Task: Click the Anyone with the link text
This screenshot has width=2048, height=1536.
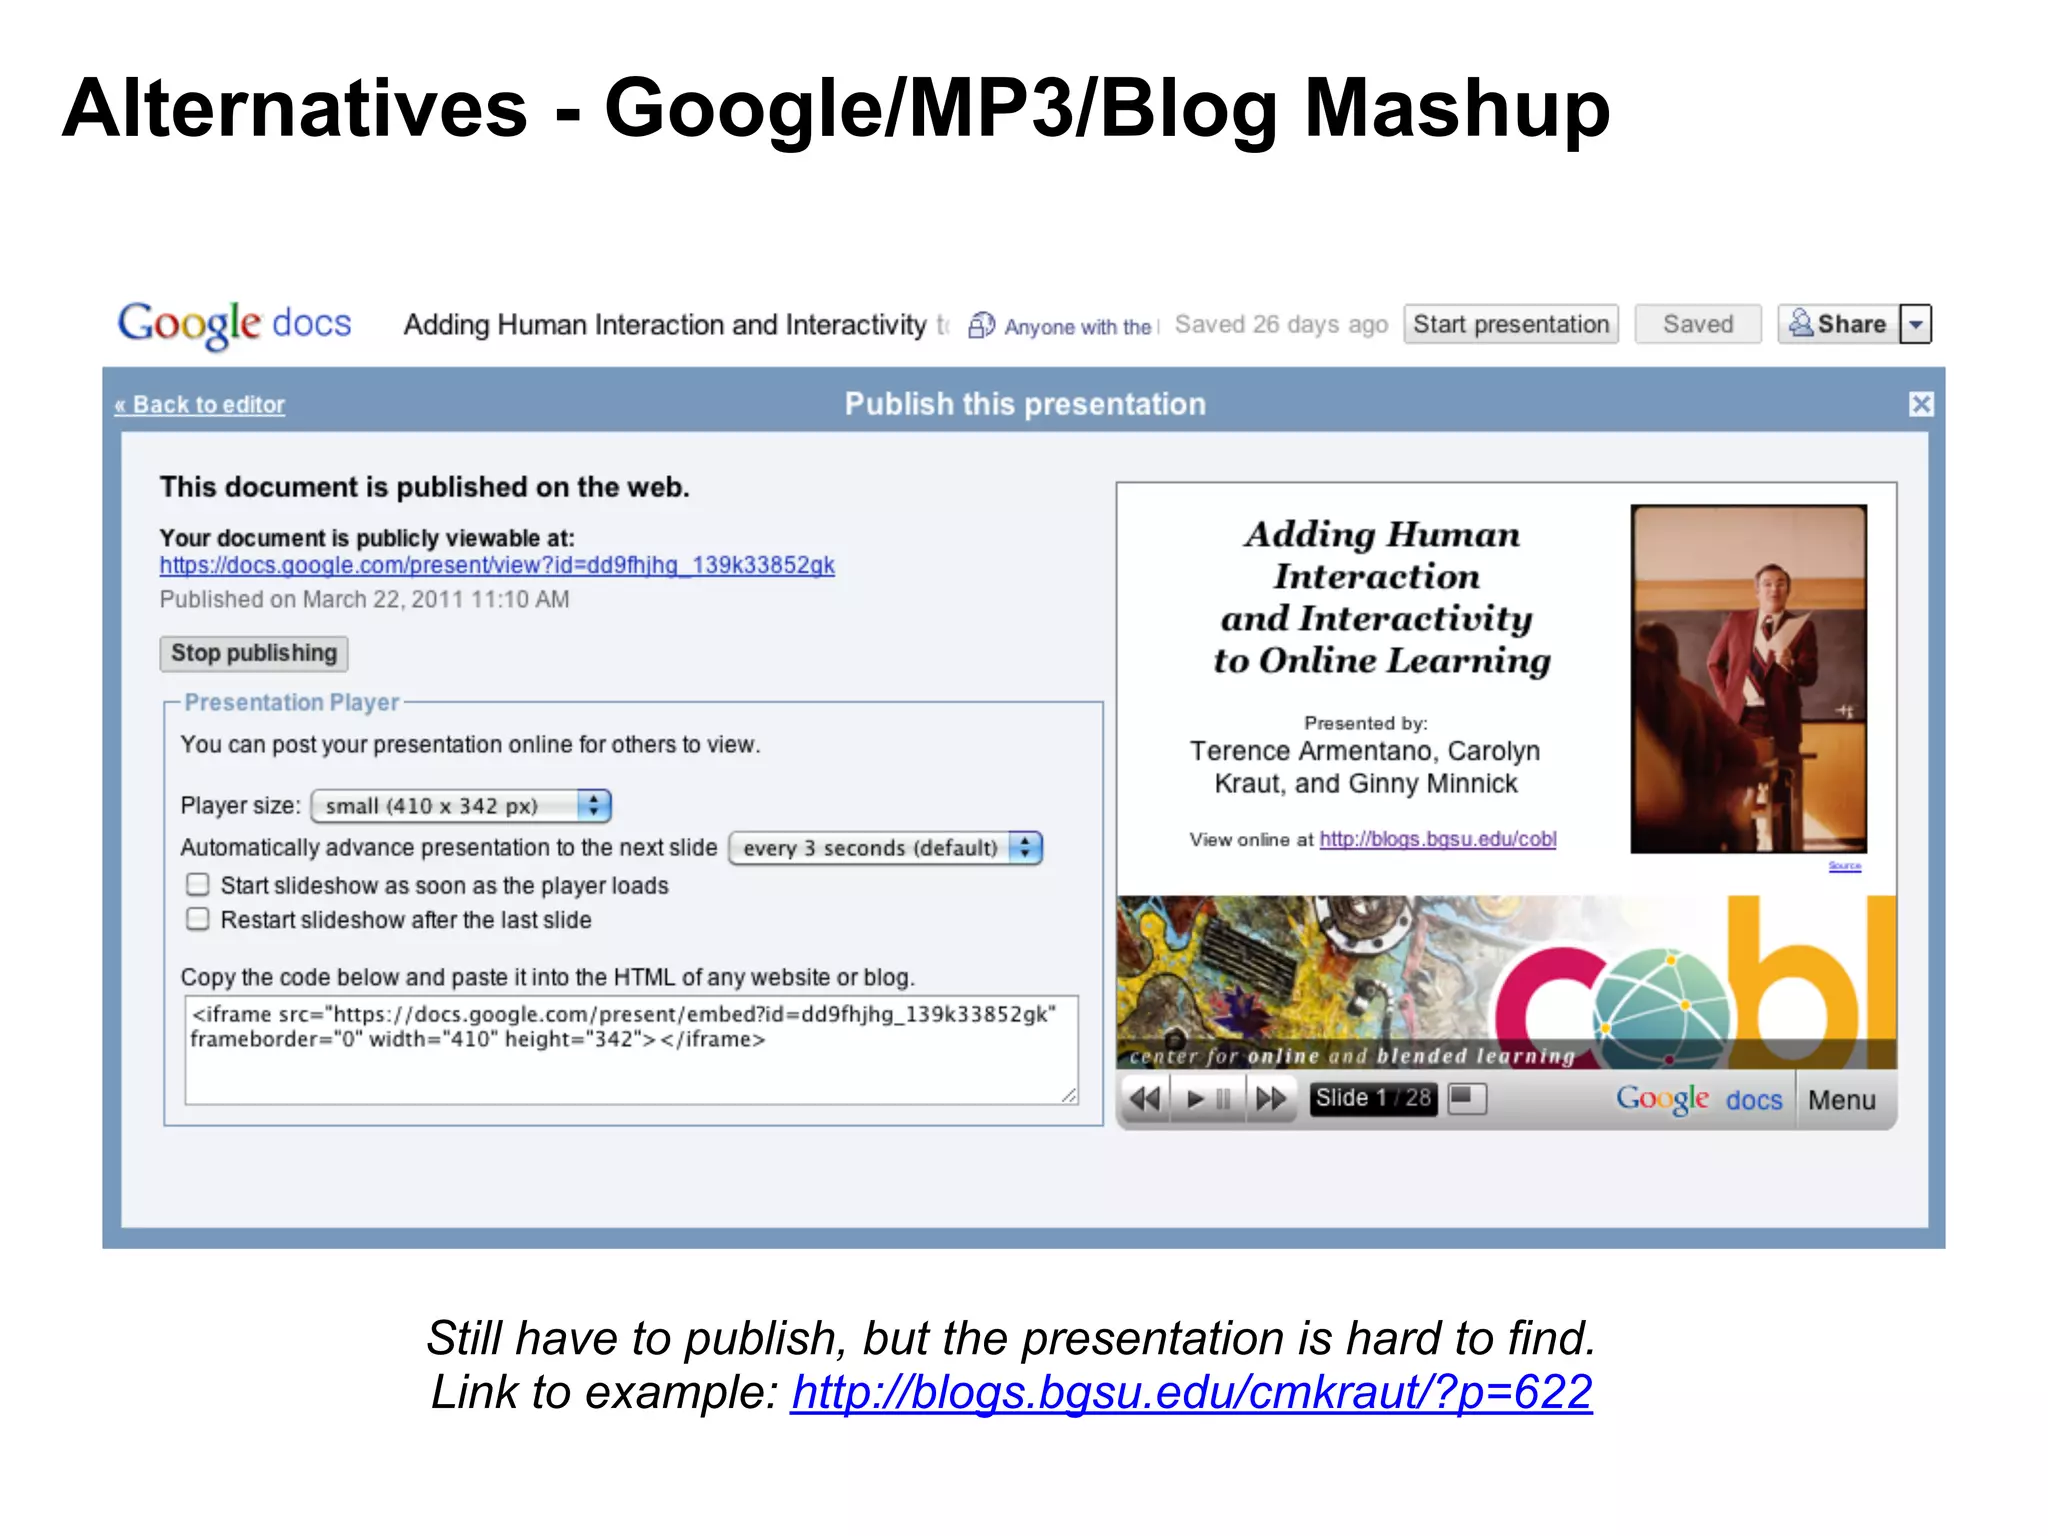Action: 1080,327
